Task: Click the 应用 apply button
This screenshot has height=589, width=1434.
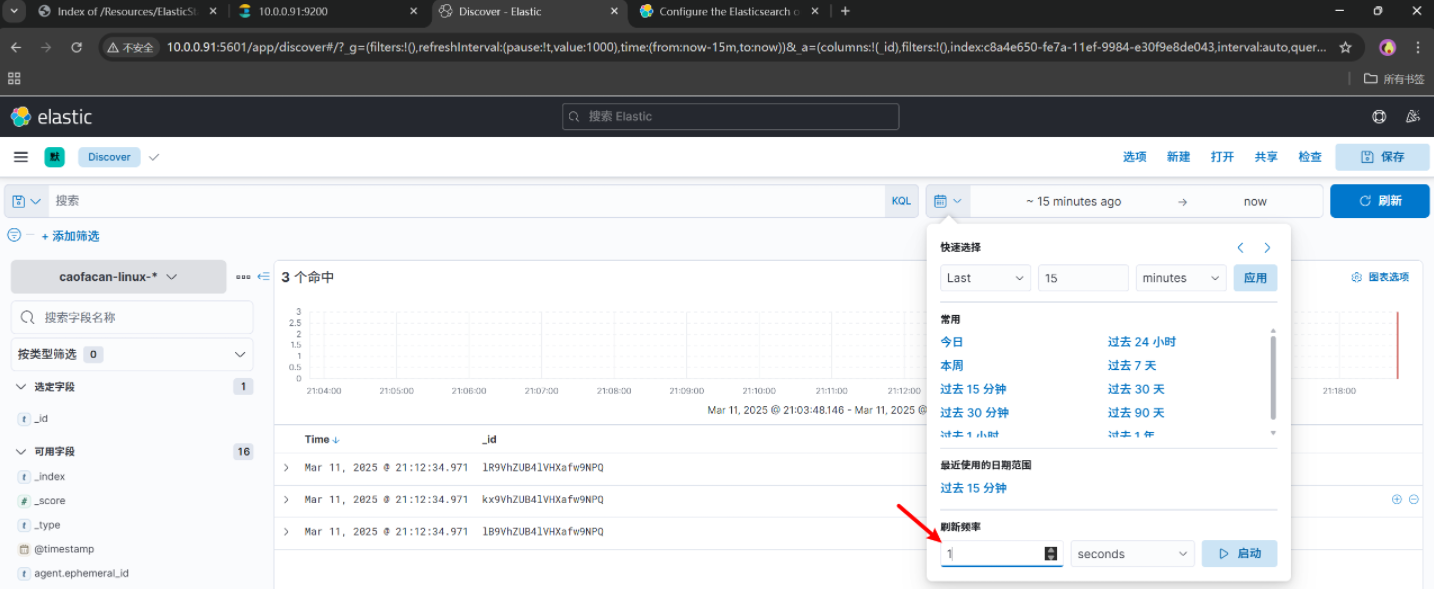Action: [1255, 278]
